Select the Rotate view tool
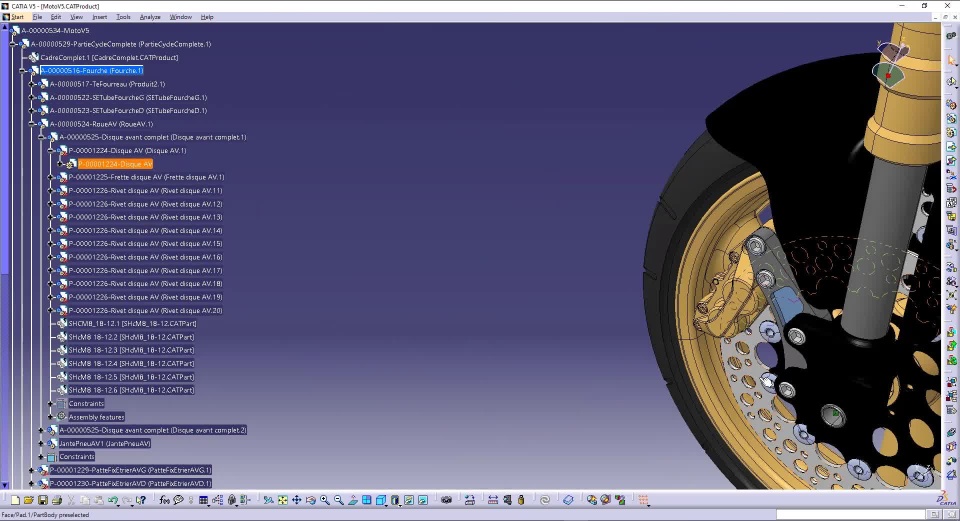The width and height of the screenshot is (960, 521). (x=311, y=500)
